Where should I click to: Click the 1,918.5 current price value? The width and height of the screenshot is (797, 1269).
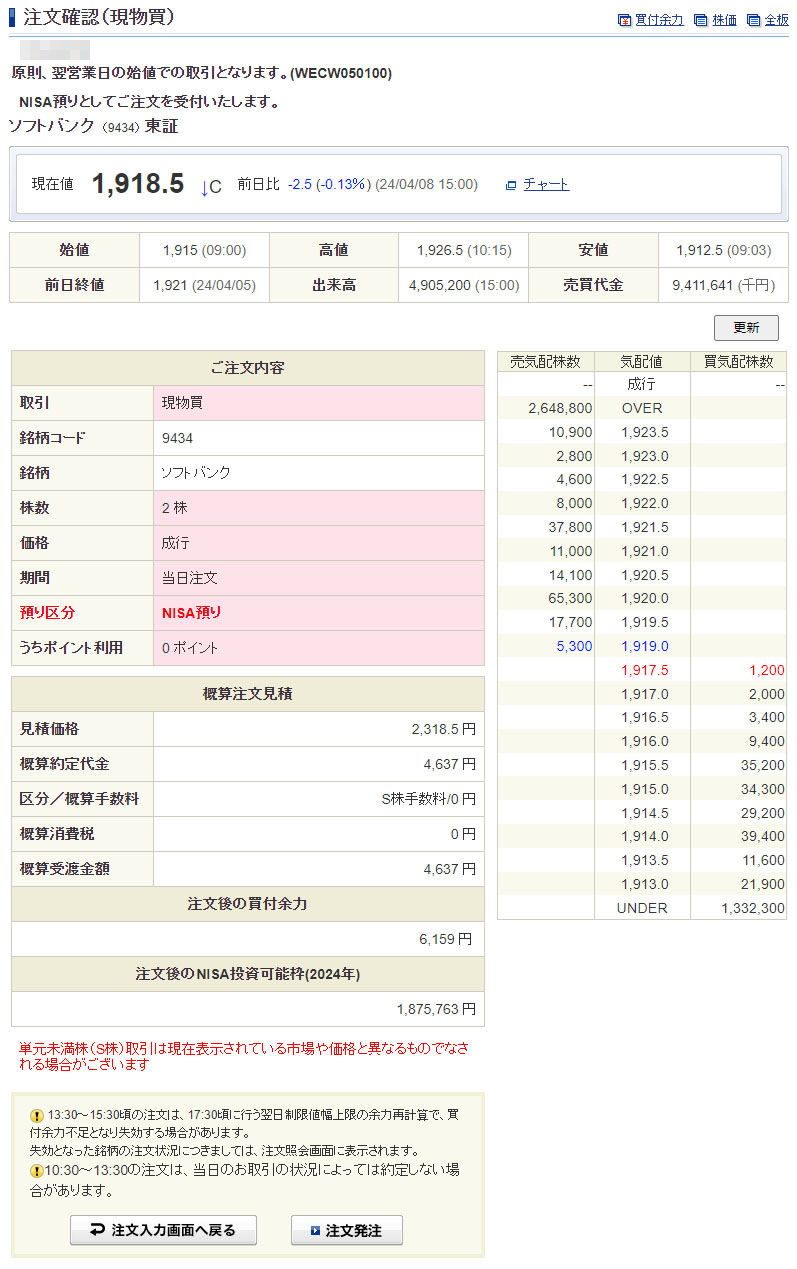[138, 184]
